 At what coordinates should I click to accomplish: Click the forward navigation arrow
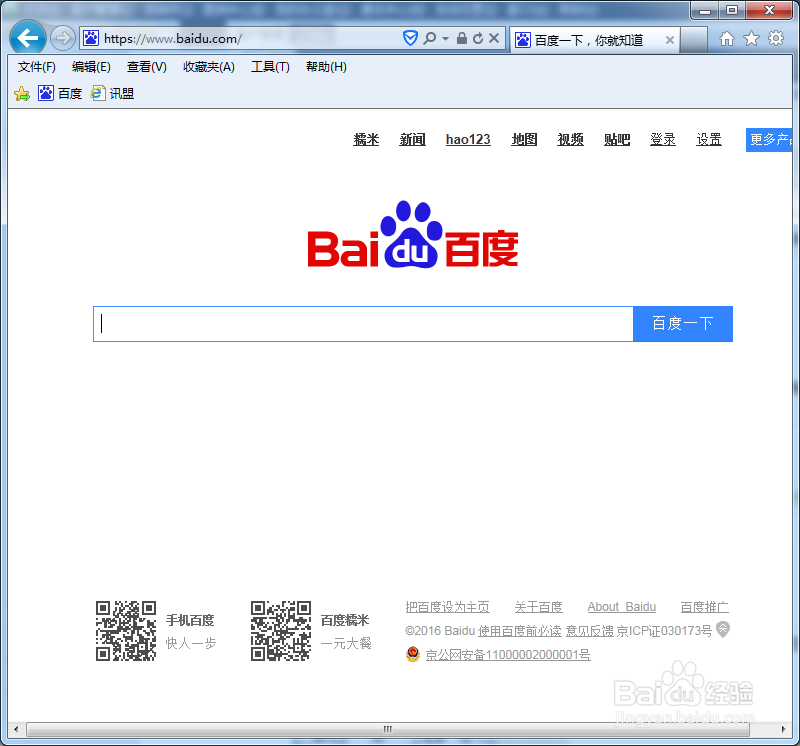[63, 38]
